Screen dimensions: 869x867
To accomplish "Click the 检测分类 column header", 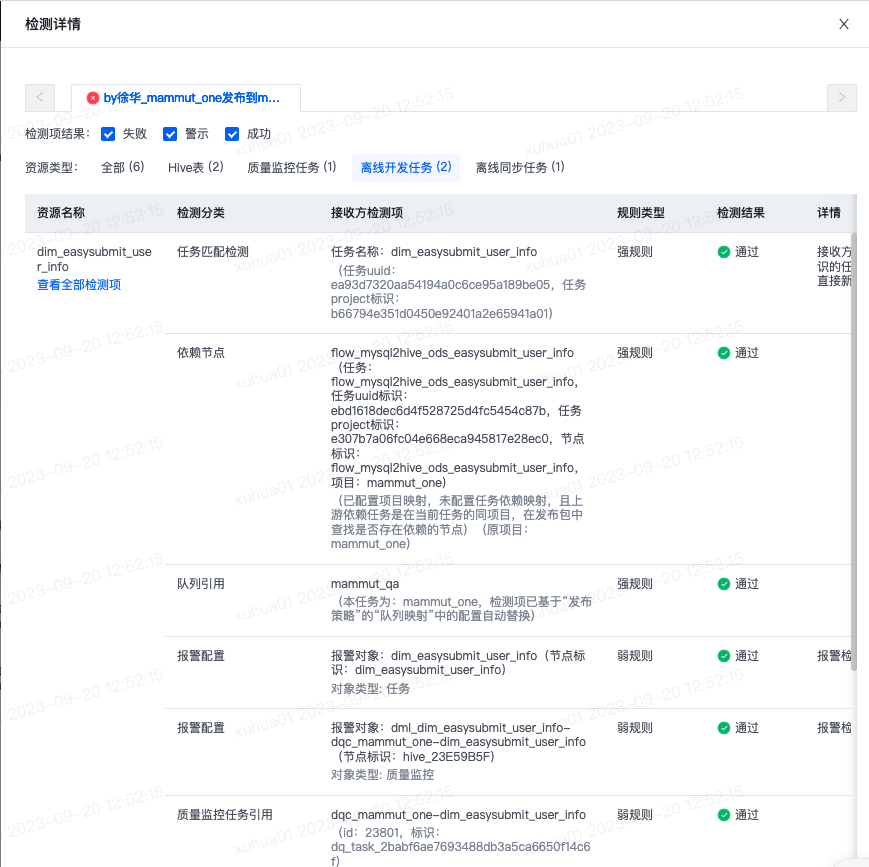I will [201, 213].
